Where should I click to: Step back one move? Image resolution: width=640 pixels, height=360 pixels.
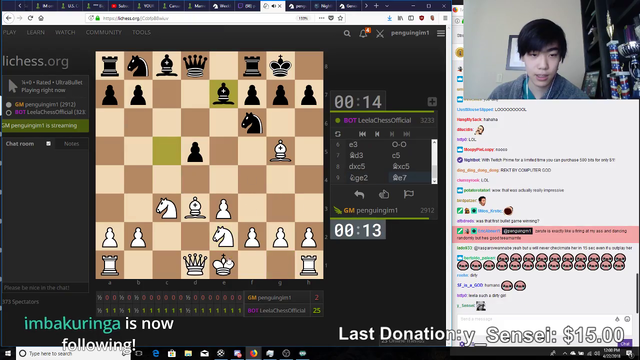click(x=377, y=134)
